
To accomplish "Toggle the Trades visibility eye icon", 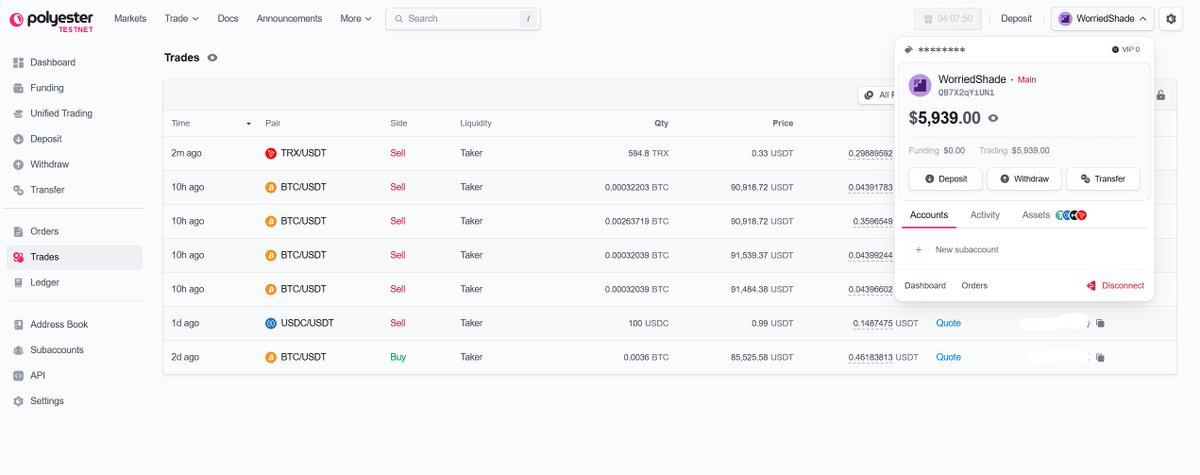I will coord(212,58).
